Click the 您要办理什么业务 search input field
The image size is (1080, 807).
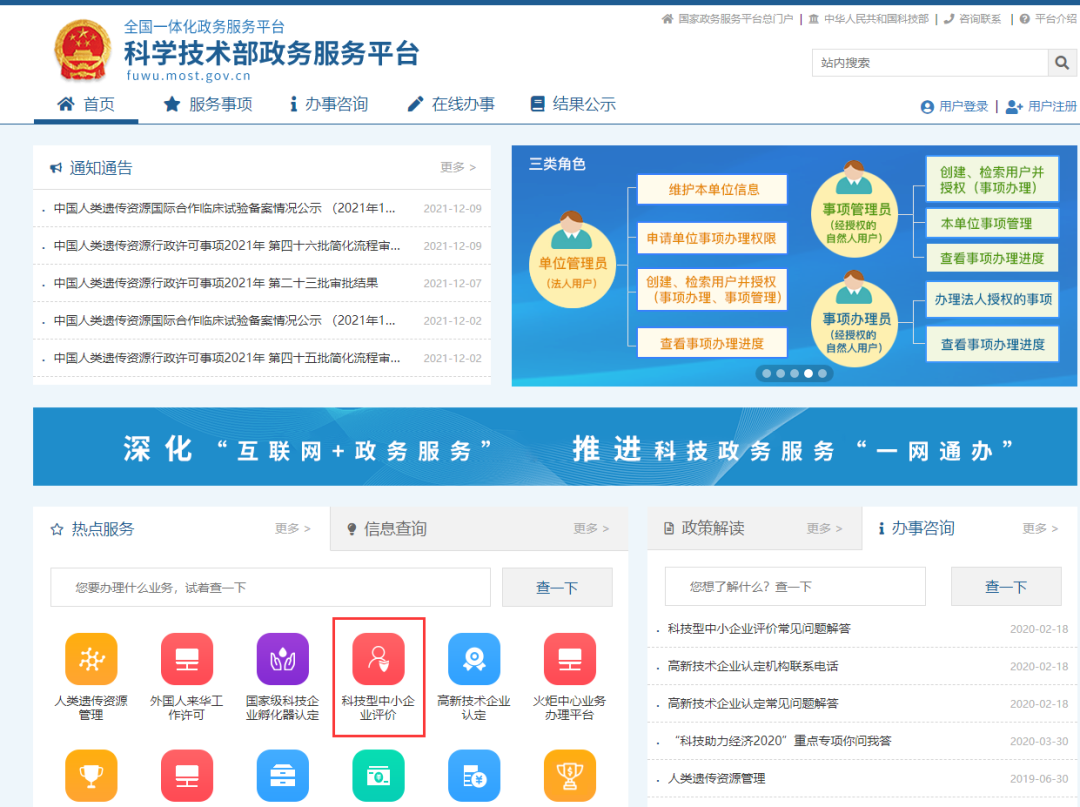click(x=270, y=587)
